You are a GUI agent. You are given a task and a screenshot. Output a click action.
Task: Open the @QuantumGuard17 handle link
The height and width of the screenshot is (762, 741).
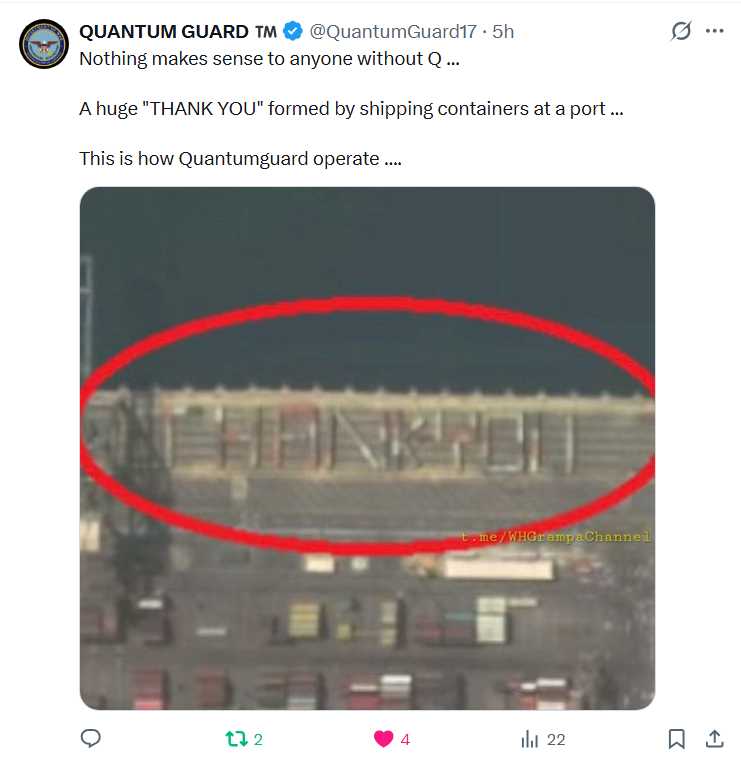[x=393, y=32]
